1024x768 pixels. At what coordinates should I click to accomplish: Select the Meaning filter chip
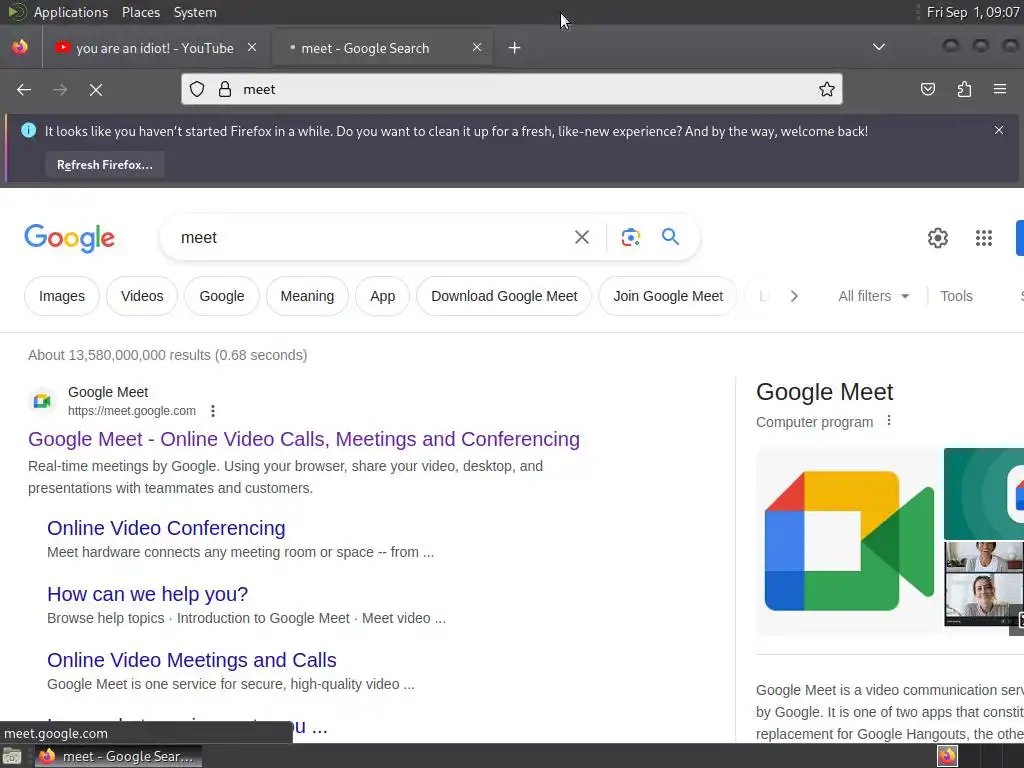pos(307,296)
